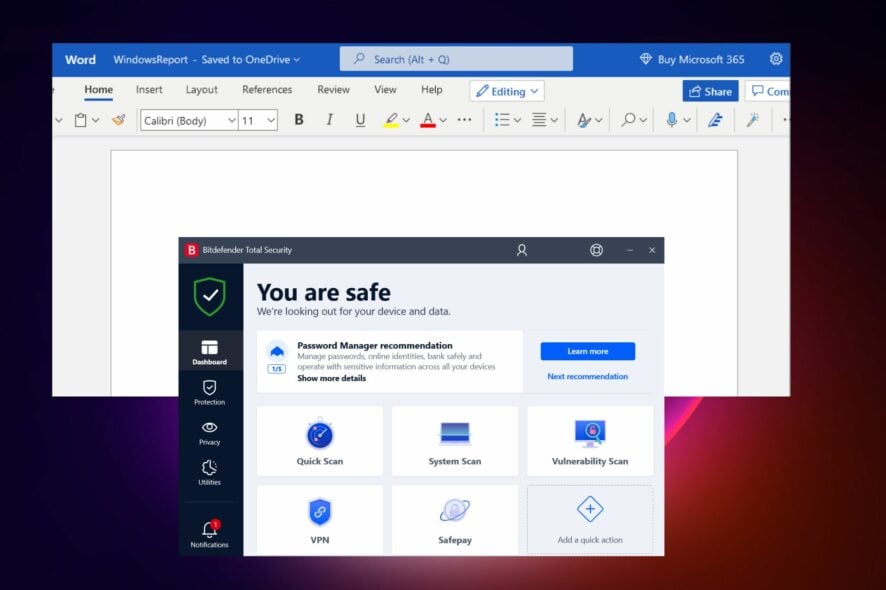Viewport: 886px width, 590px height.
Task: Expand the Styles options arrow
Action: [598, 120]
